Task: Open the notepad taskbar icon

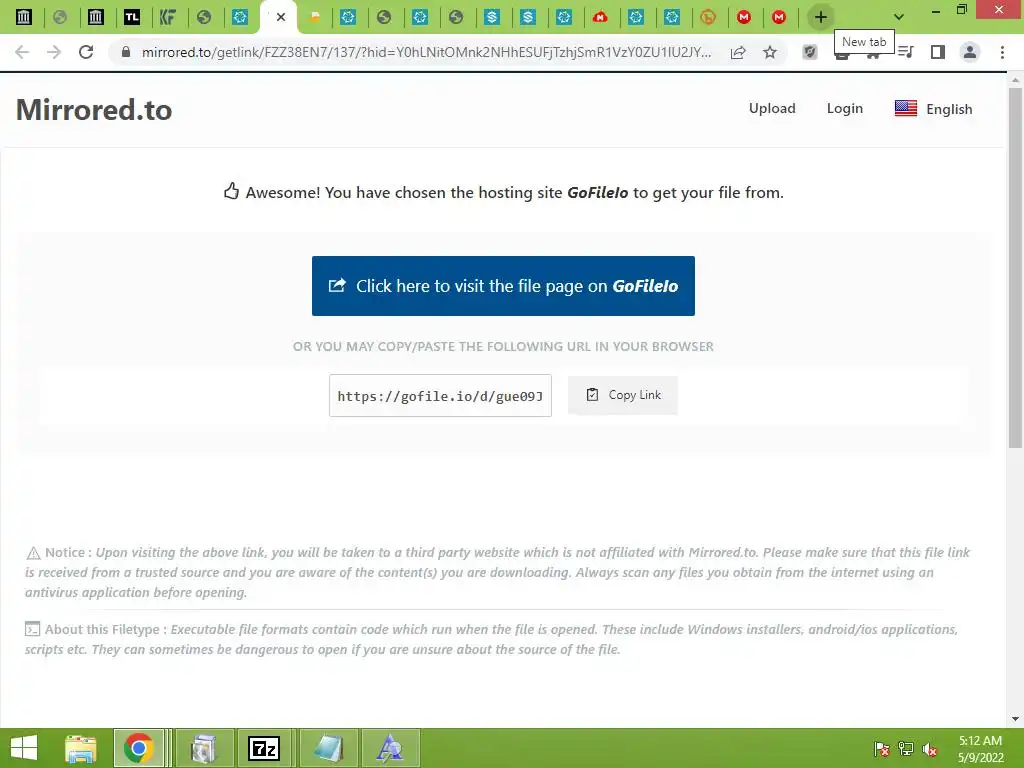Action: (328, 748)
